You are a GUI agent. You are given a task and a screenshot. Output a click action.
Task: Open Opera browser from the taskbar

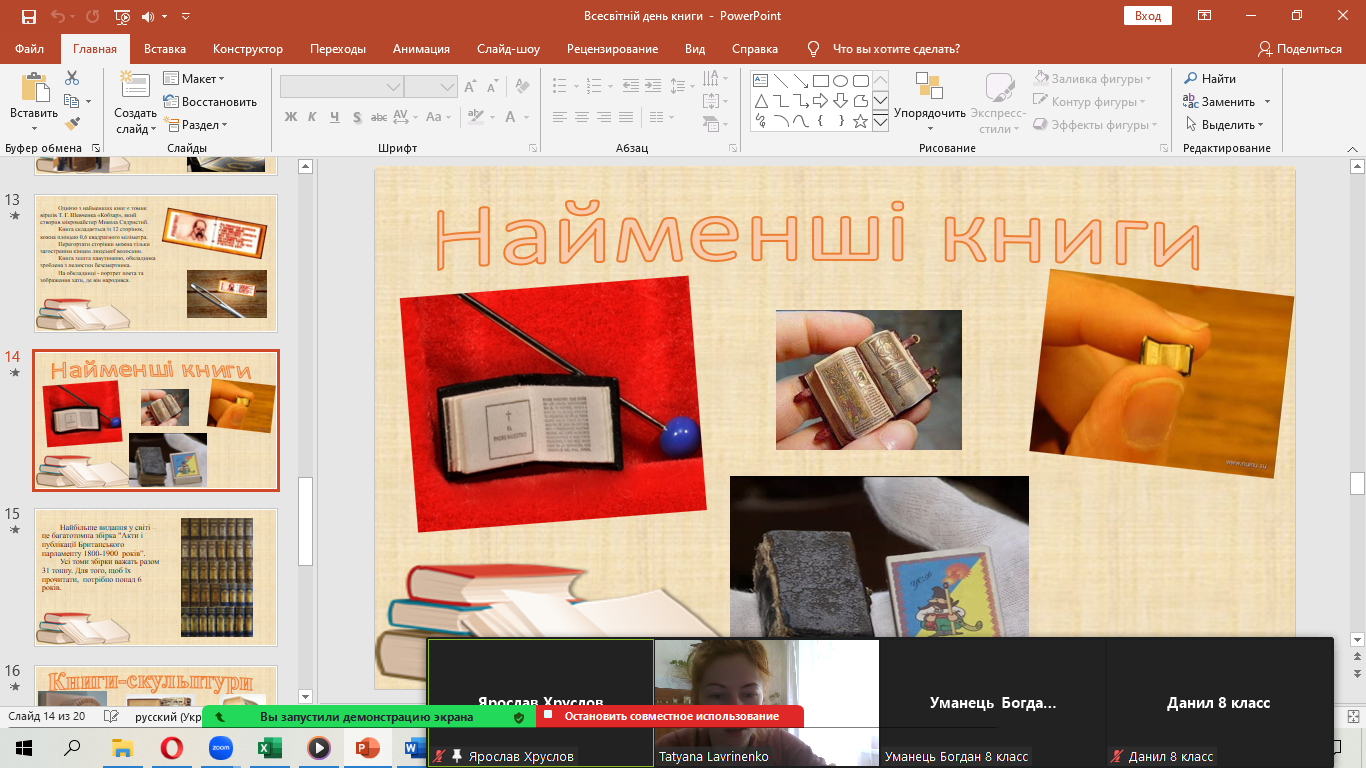click(172, 747)
